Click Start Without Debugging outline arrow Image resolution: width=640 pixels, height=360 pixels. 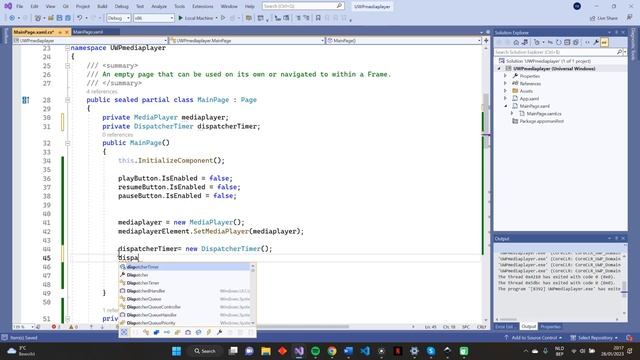[223, 18]
